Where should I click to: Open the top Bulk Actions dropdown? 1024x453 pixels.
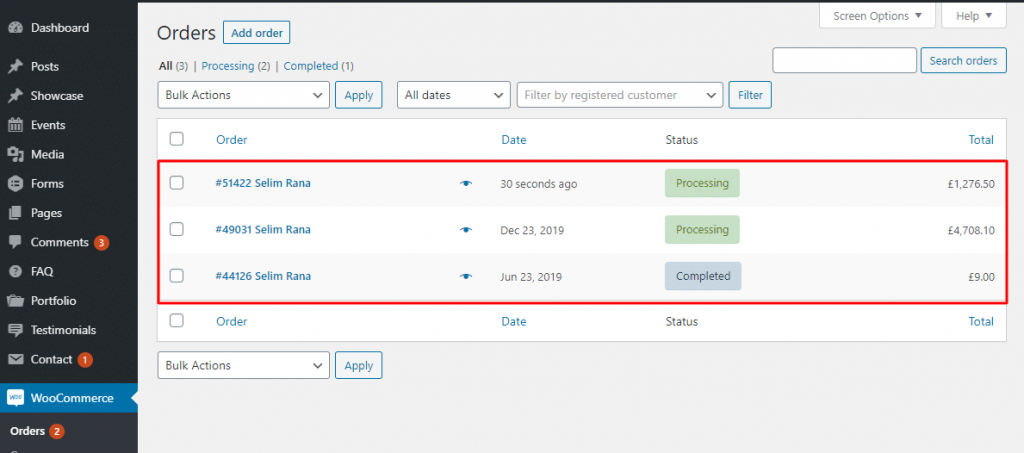click(x=243, y=95)
